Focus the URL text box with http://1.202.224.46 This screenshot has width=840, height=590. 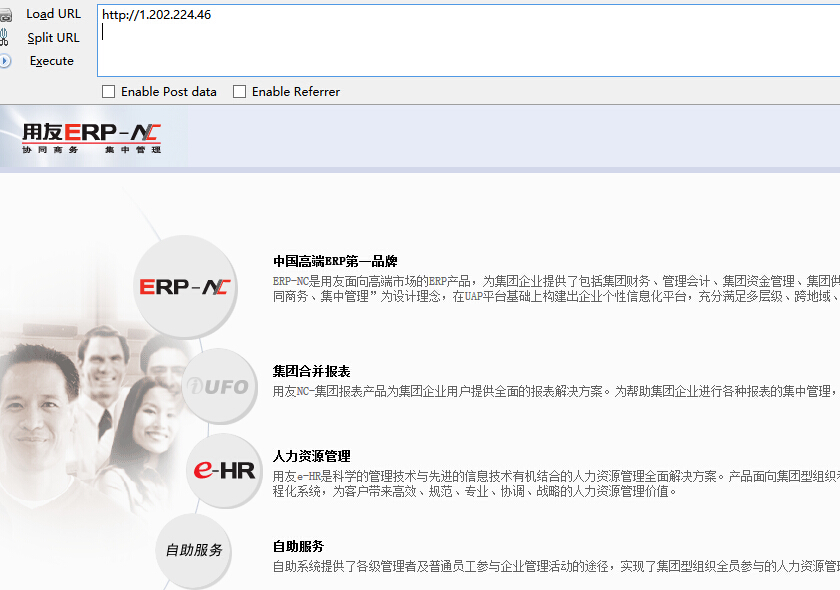468,40
